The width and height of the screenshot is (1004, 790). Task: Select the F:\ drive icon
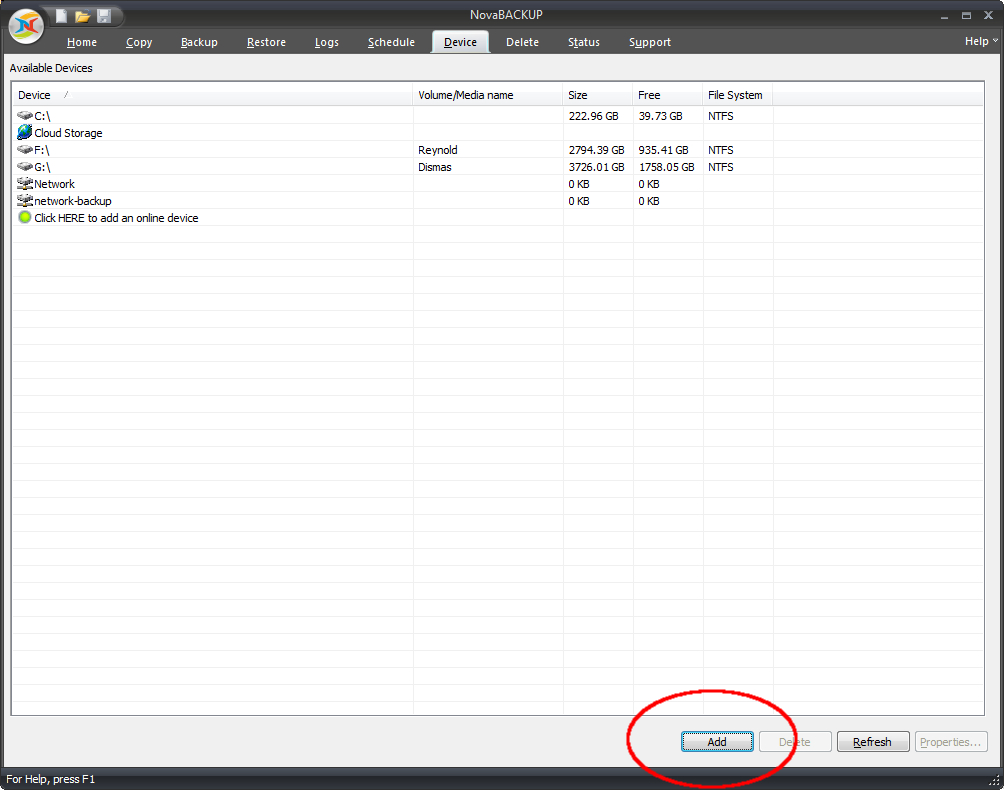tap(25, 150)
